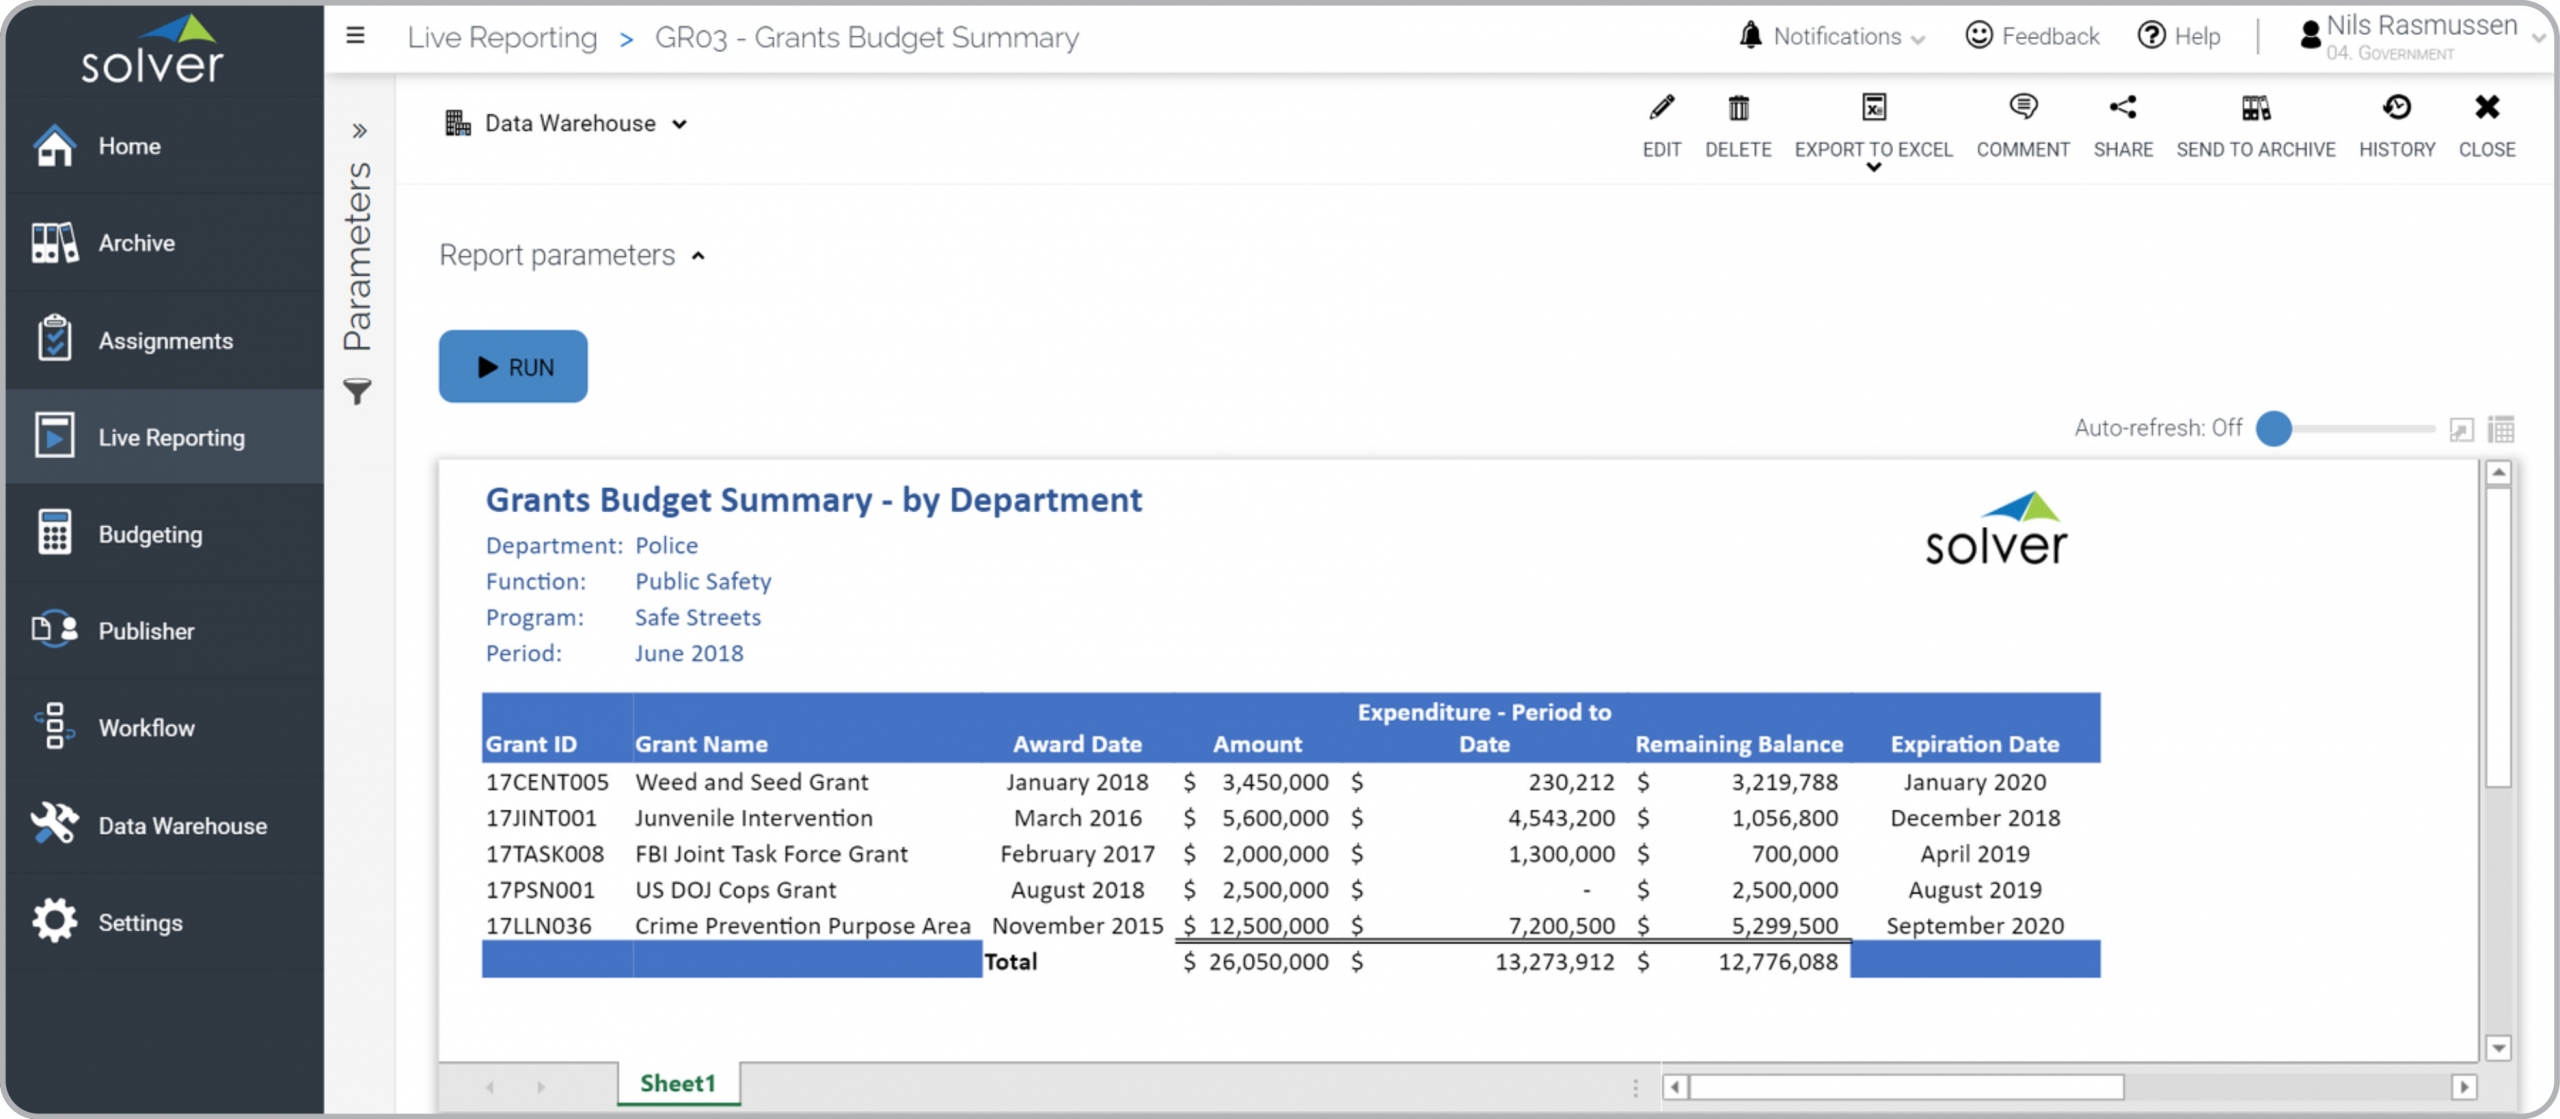Click the Share icon
Image resolution: width=2560 pixels, height=1119 pixels.
[2122, 108]
